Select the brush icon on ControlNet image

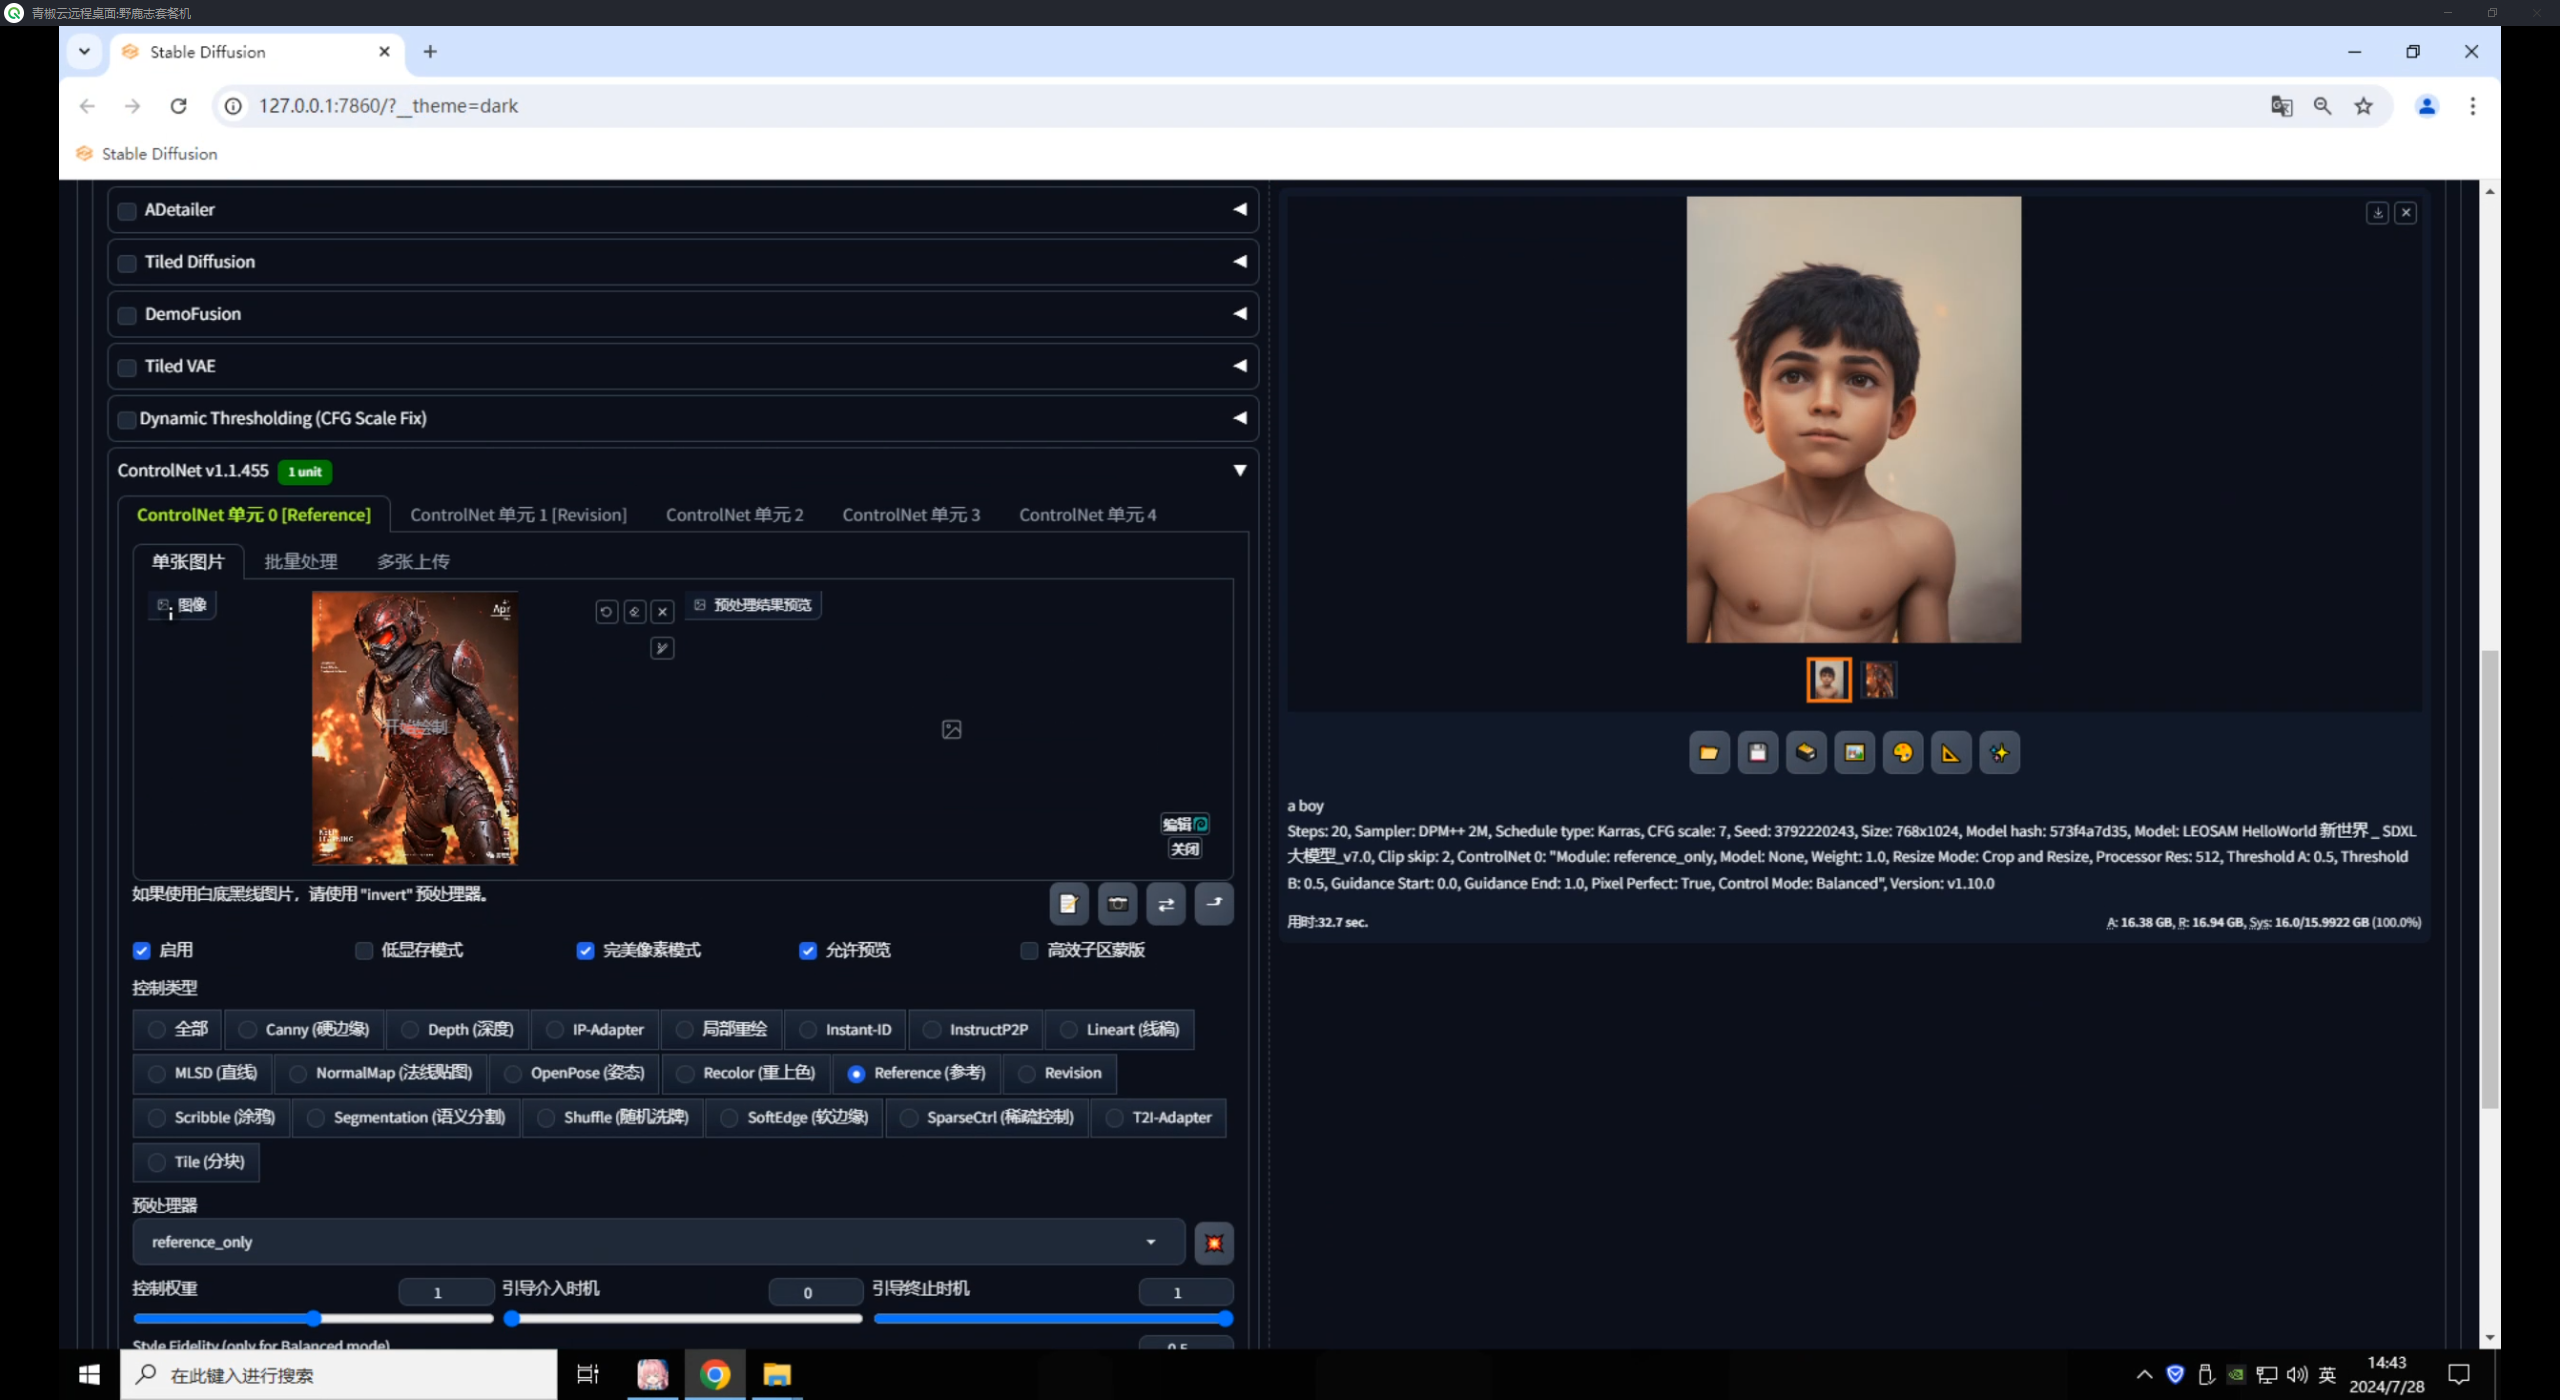[662, 649]
